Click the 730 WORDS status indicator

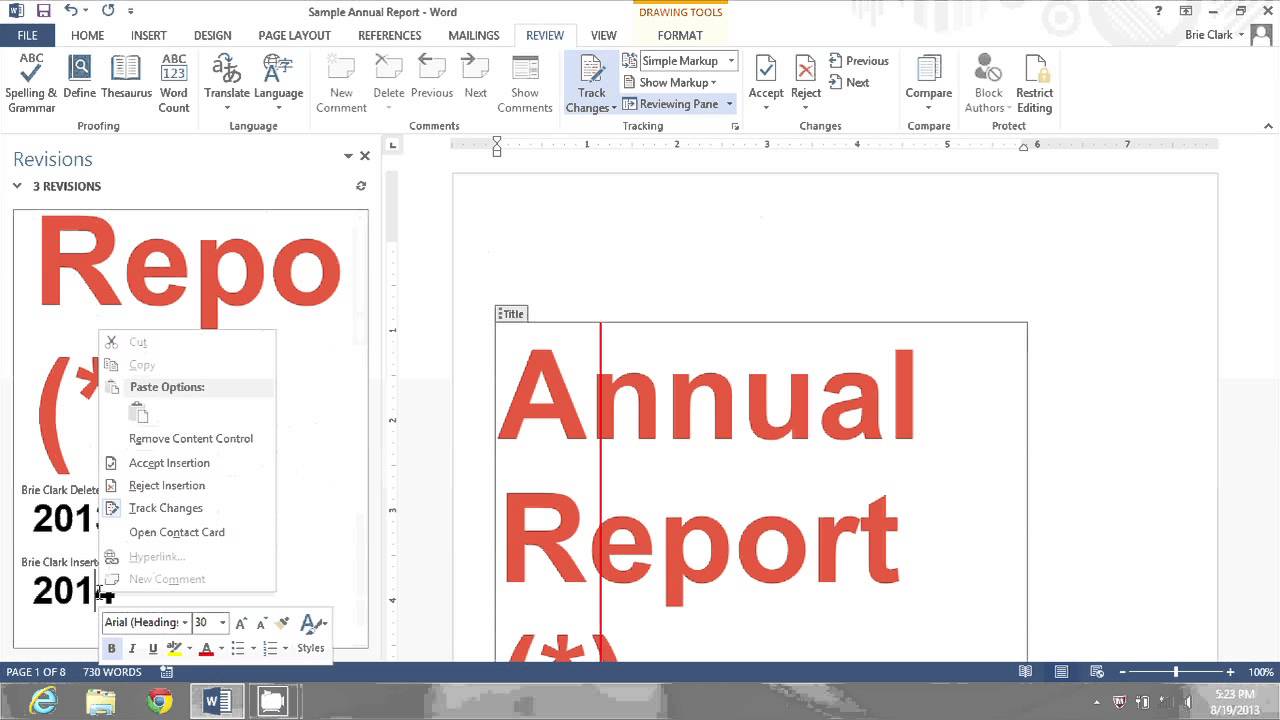point(112,672)
